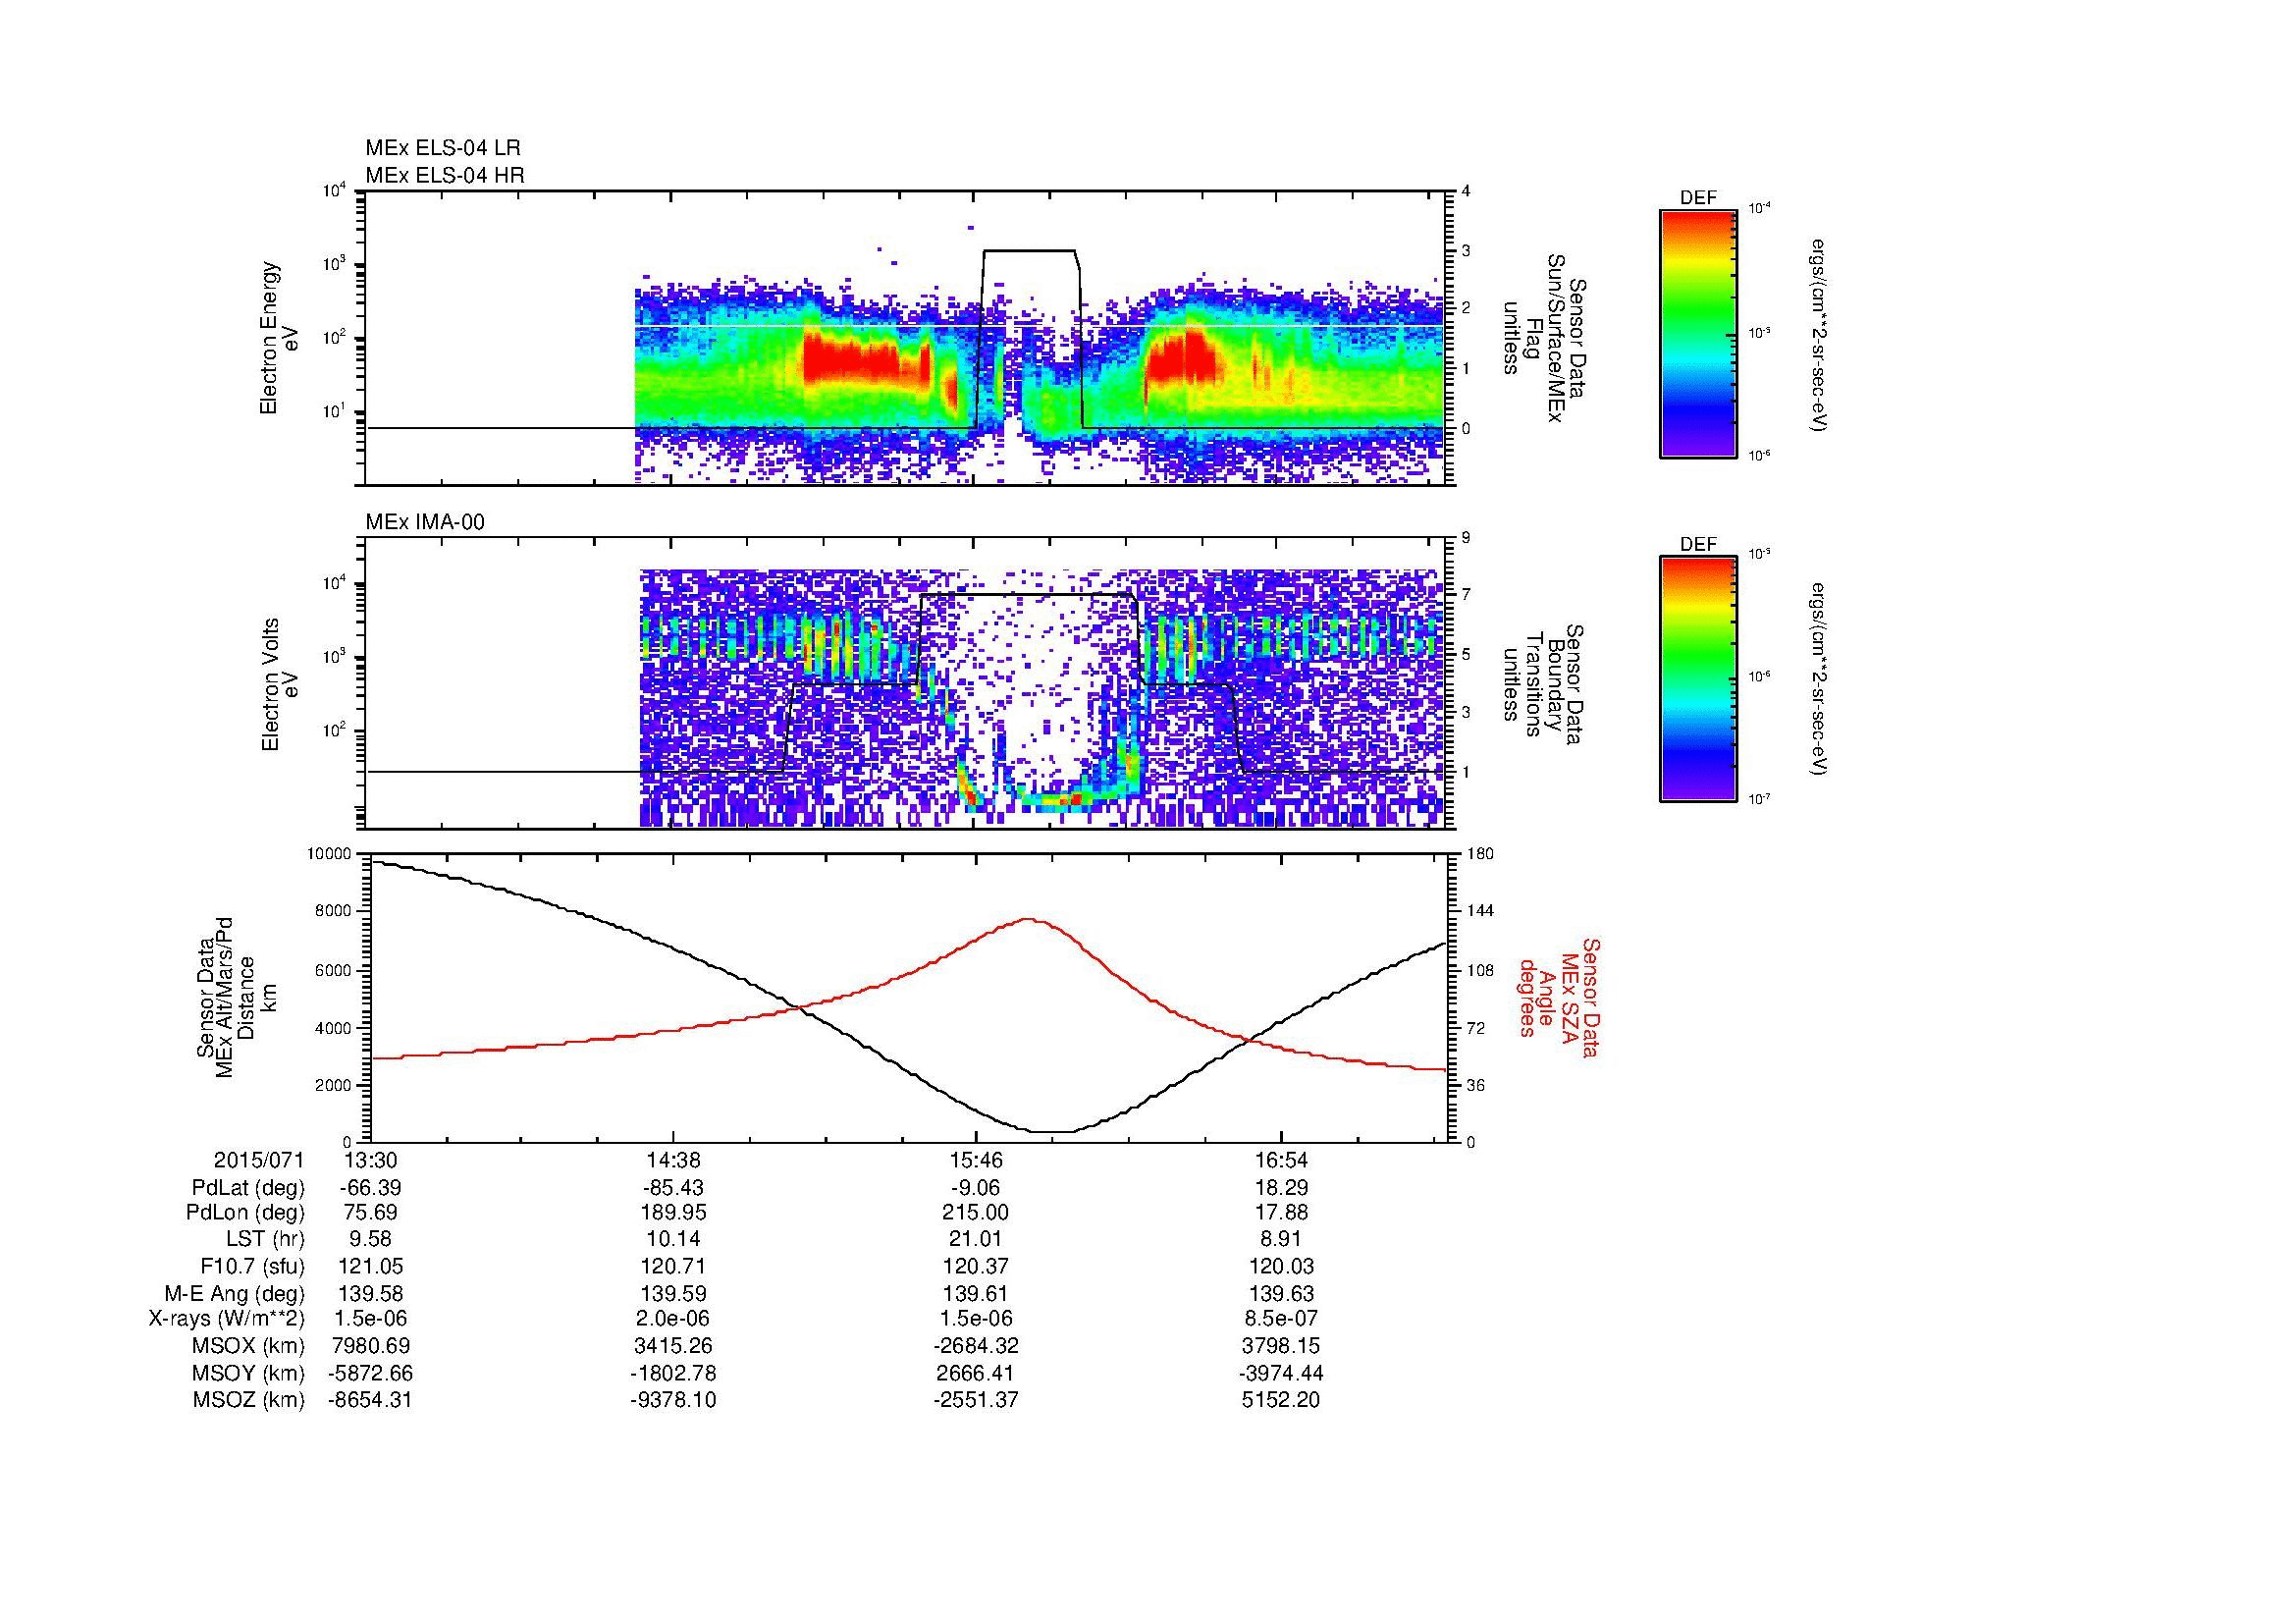This screenshot has height=1623, width=2296.
Task: Click the 'Electron Volts eV' axis label
Action: (280, 685)
